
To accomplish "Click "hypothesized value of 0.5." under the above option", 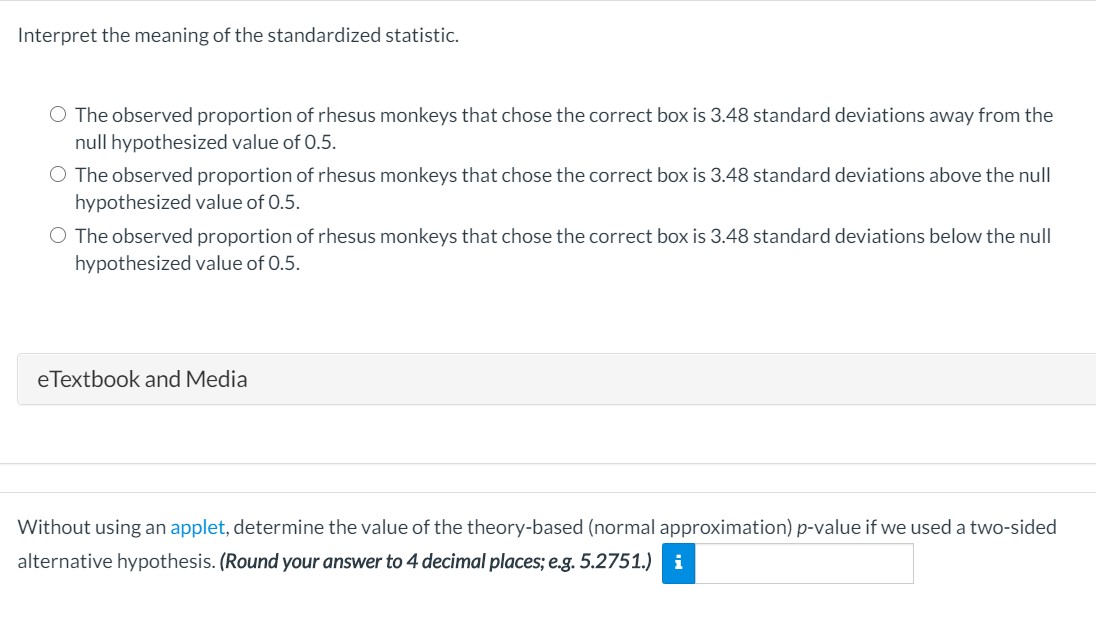I will [x=187, y=202].
